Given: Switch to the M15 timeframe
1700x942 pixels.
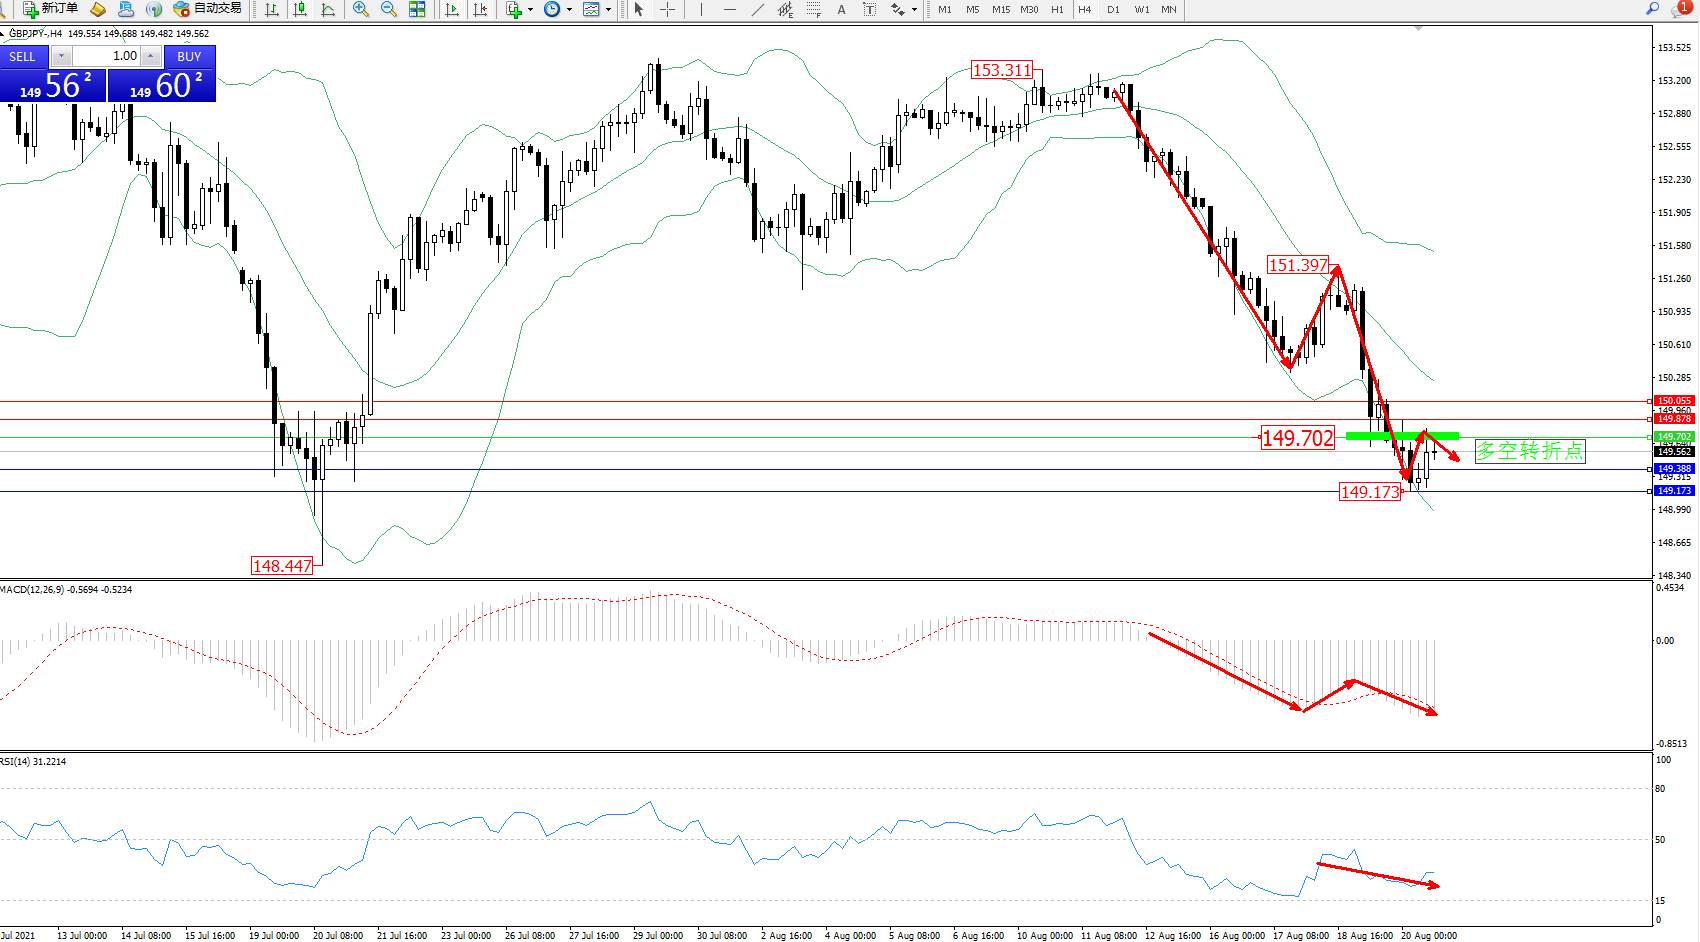Looking at the screenshot, I should (x=1000, y=10).
